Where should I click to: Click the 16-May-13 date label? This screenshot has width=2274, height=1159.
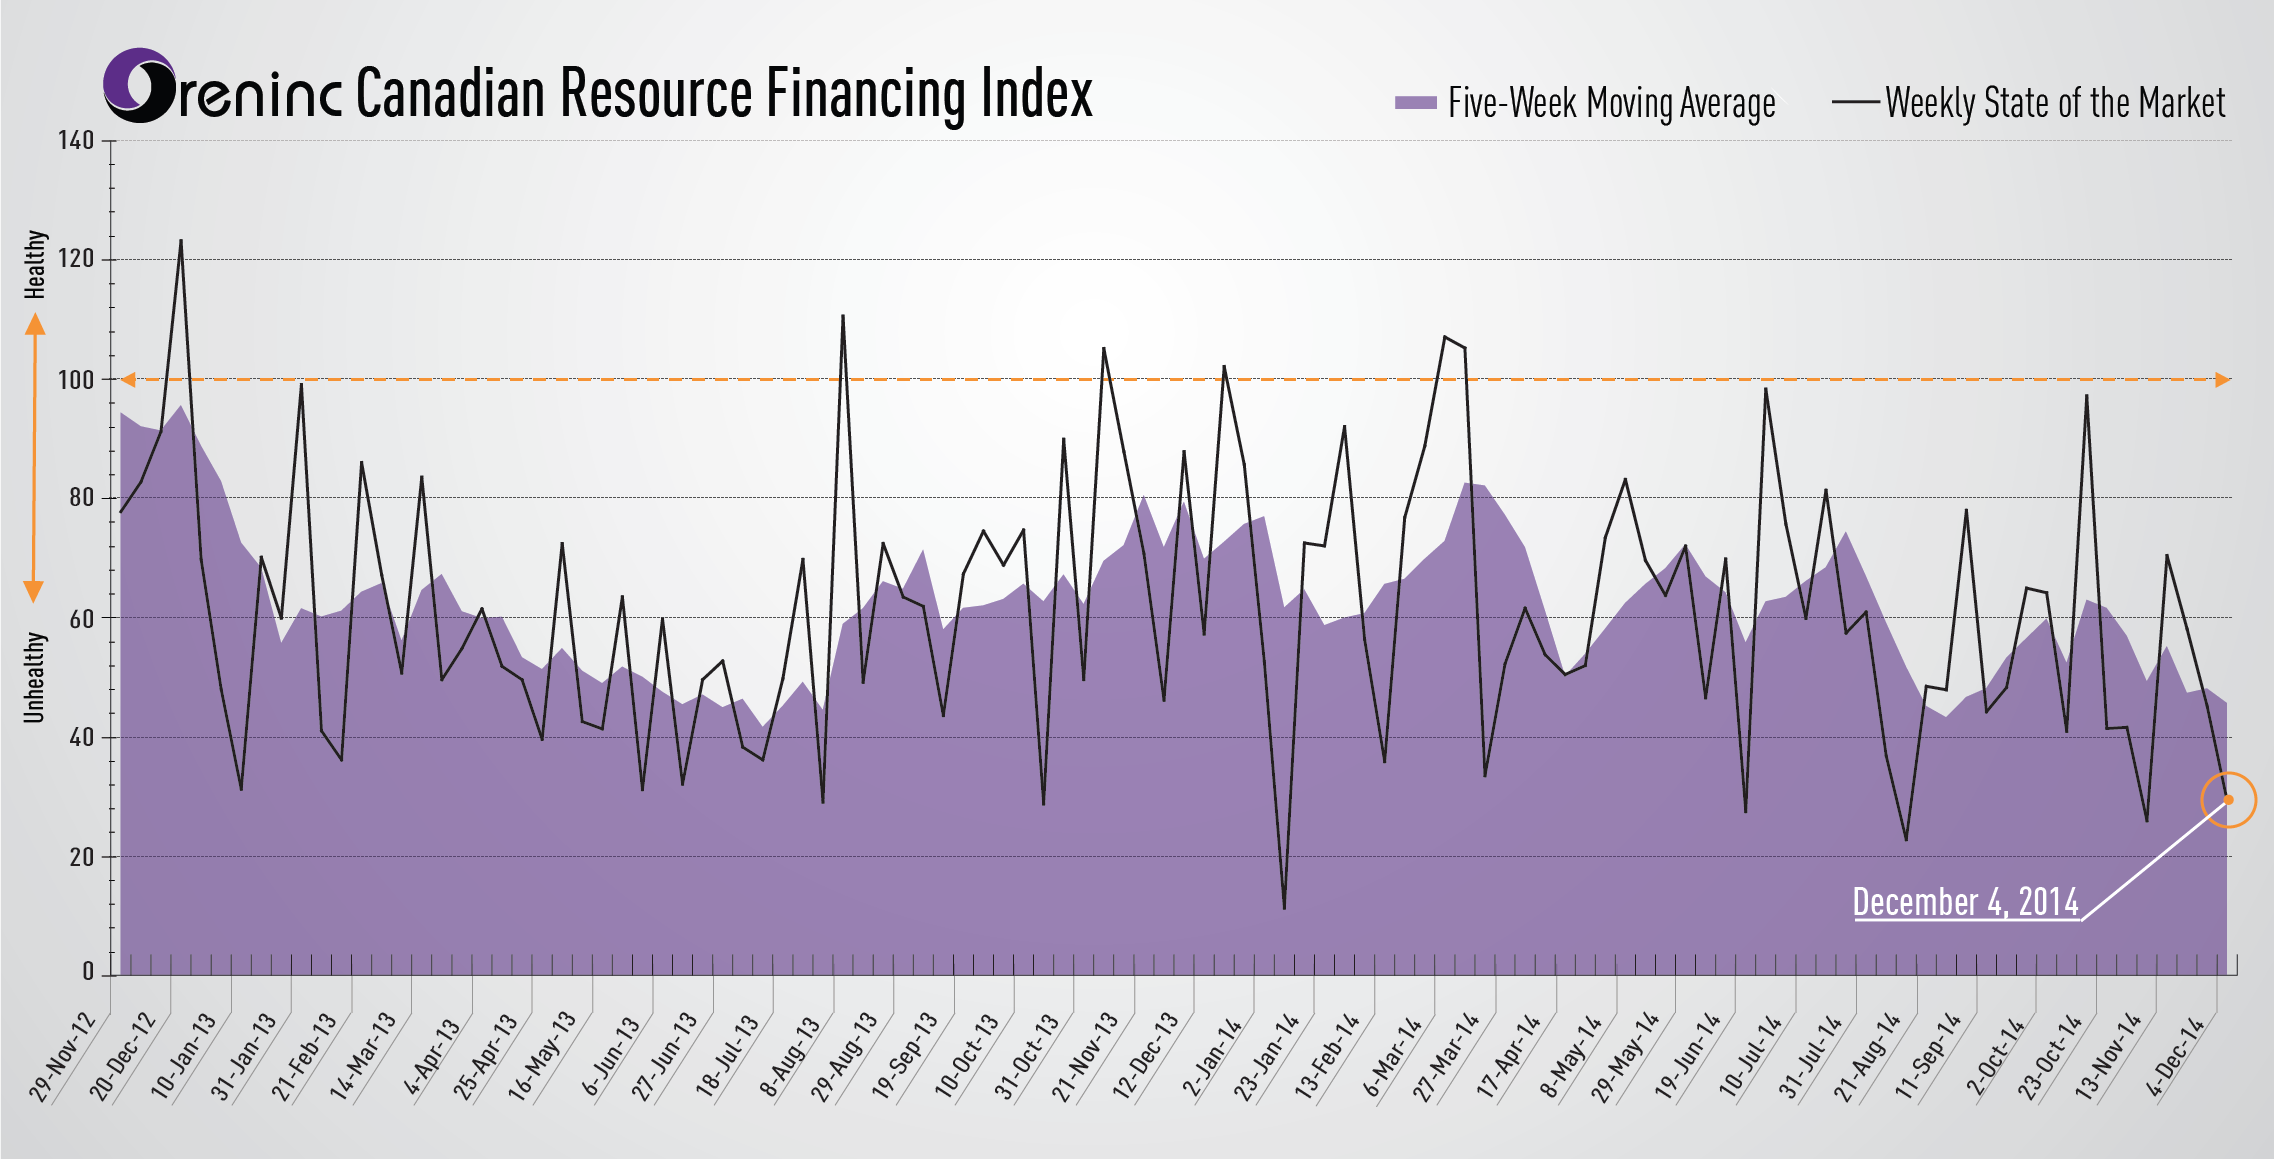pos(545,1056)
